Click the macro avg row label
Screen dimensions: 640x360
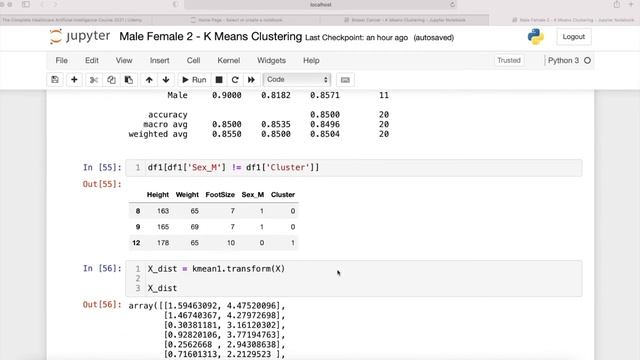click(165, 124)
